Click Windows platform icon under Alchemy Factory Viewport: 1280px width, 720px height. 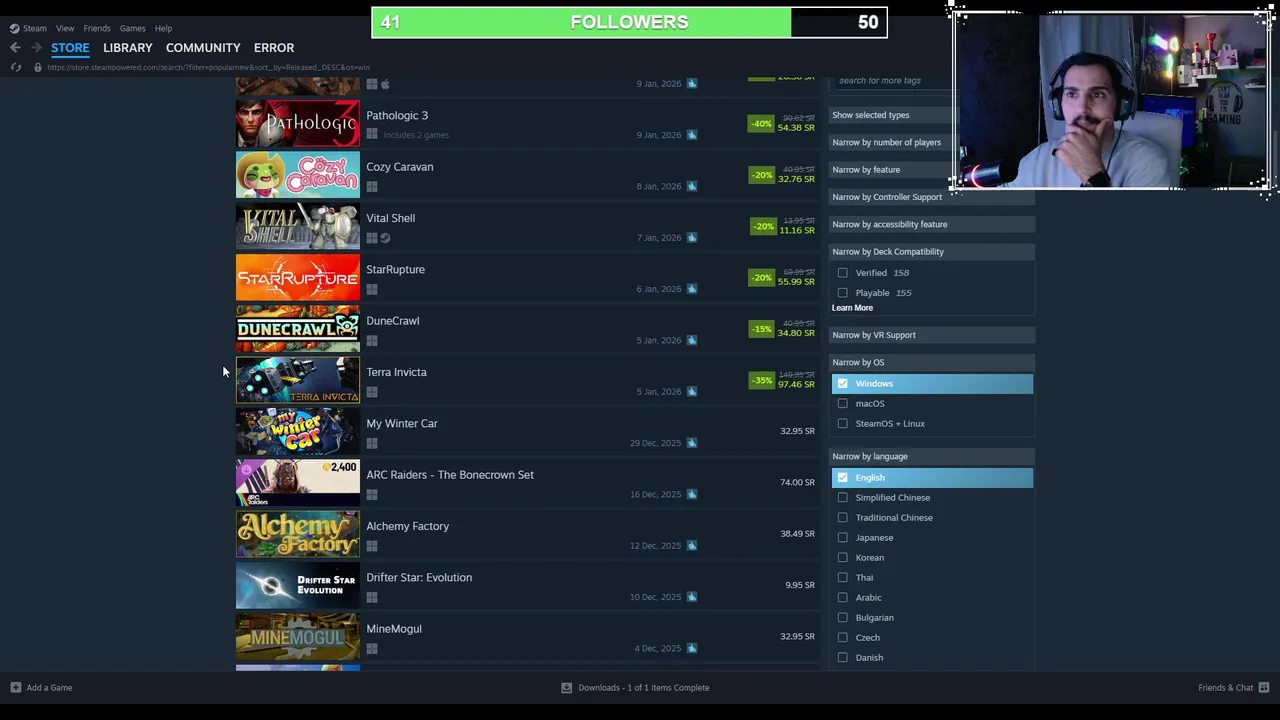pos(372,546)
